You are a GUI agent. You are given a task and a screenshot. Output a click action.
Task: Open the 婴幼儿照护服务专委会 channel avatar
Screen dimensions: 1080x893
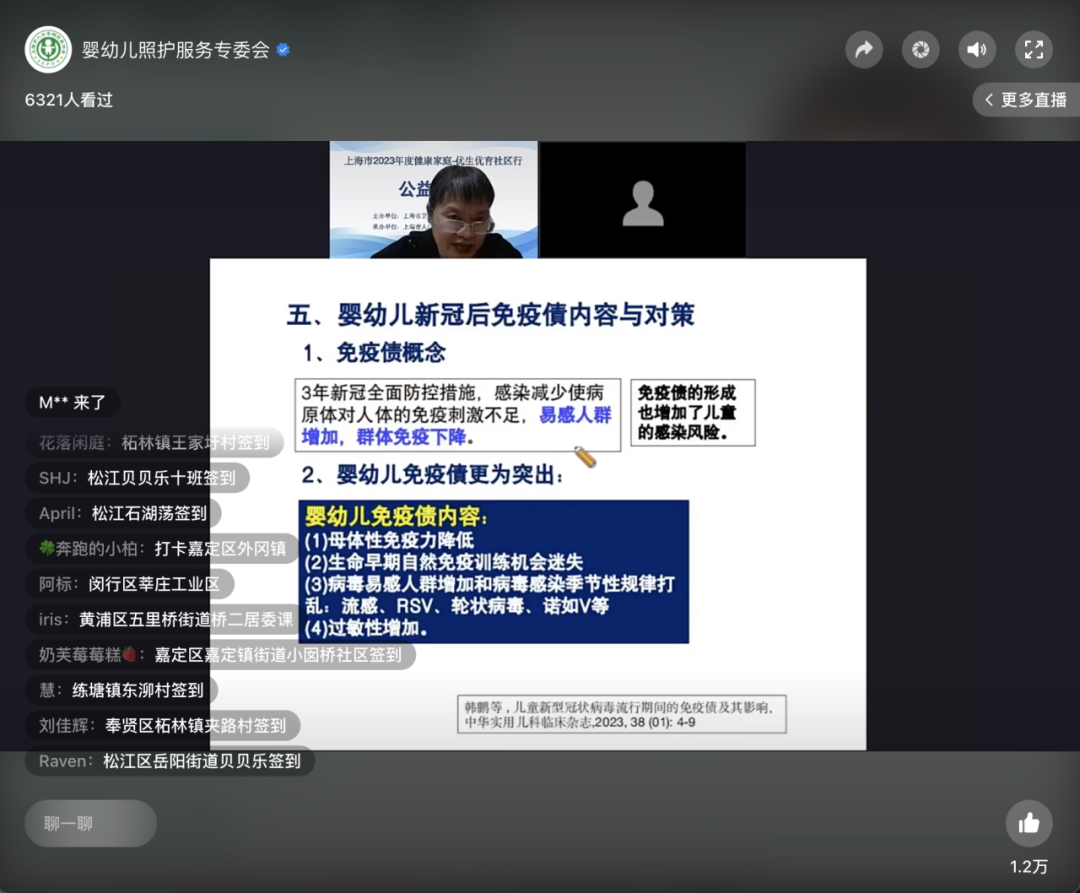coord(48,50)
